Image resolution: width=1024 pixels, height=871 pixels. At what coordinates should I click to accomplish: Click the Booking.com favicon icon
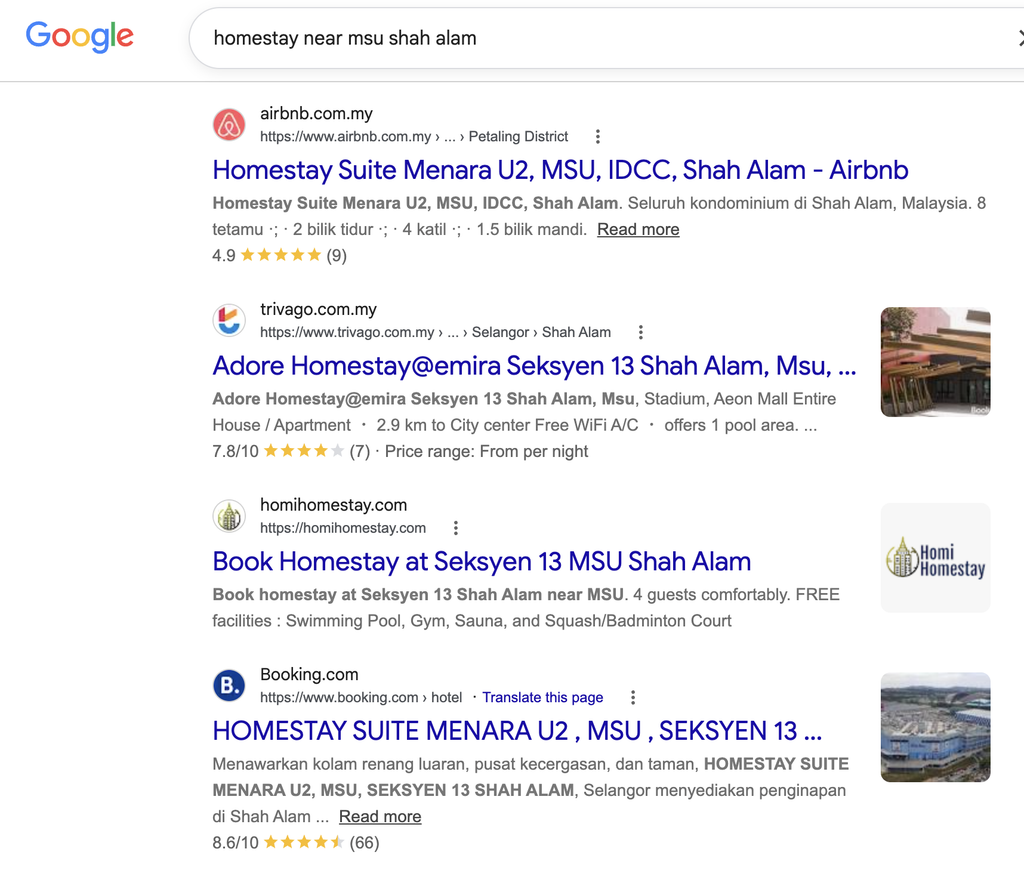(229, 685)
